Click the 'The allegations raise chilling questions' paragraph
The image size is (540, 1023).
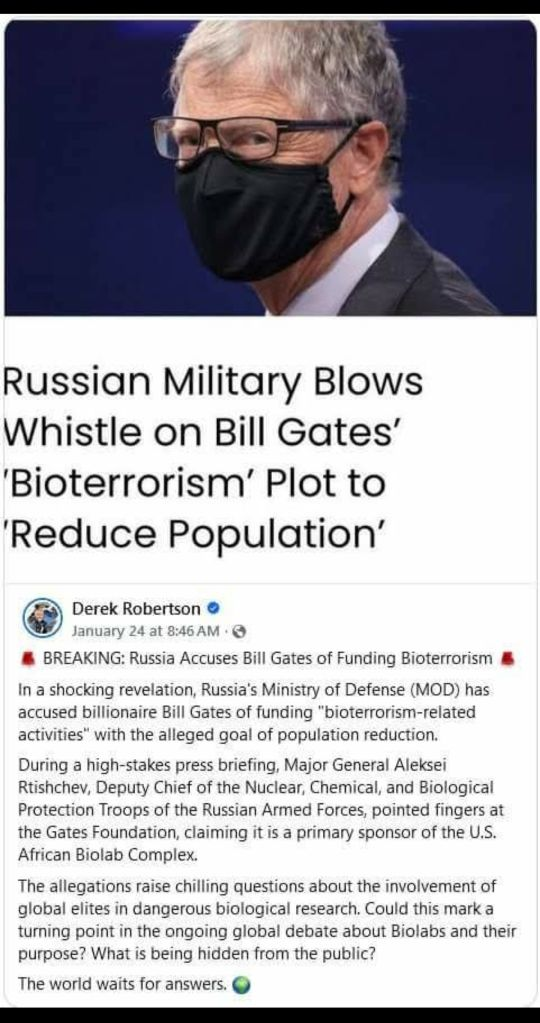pos(267,919)
